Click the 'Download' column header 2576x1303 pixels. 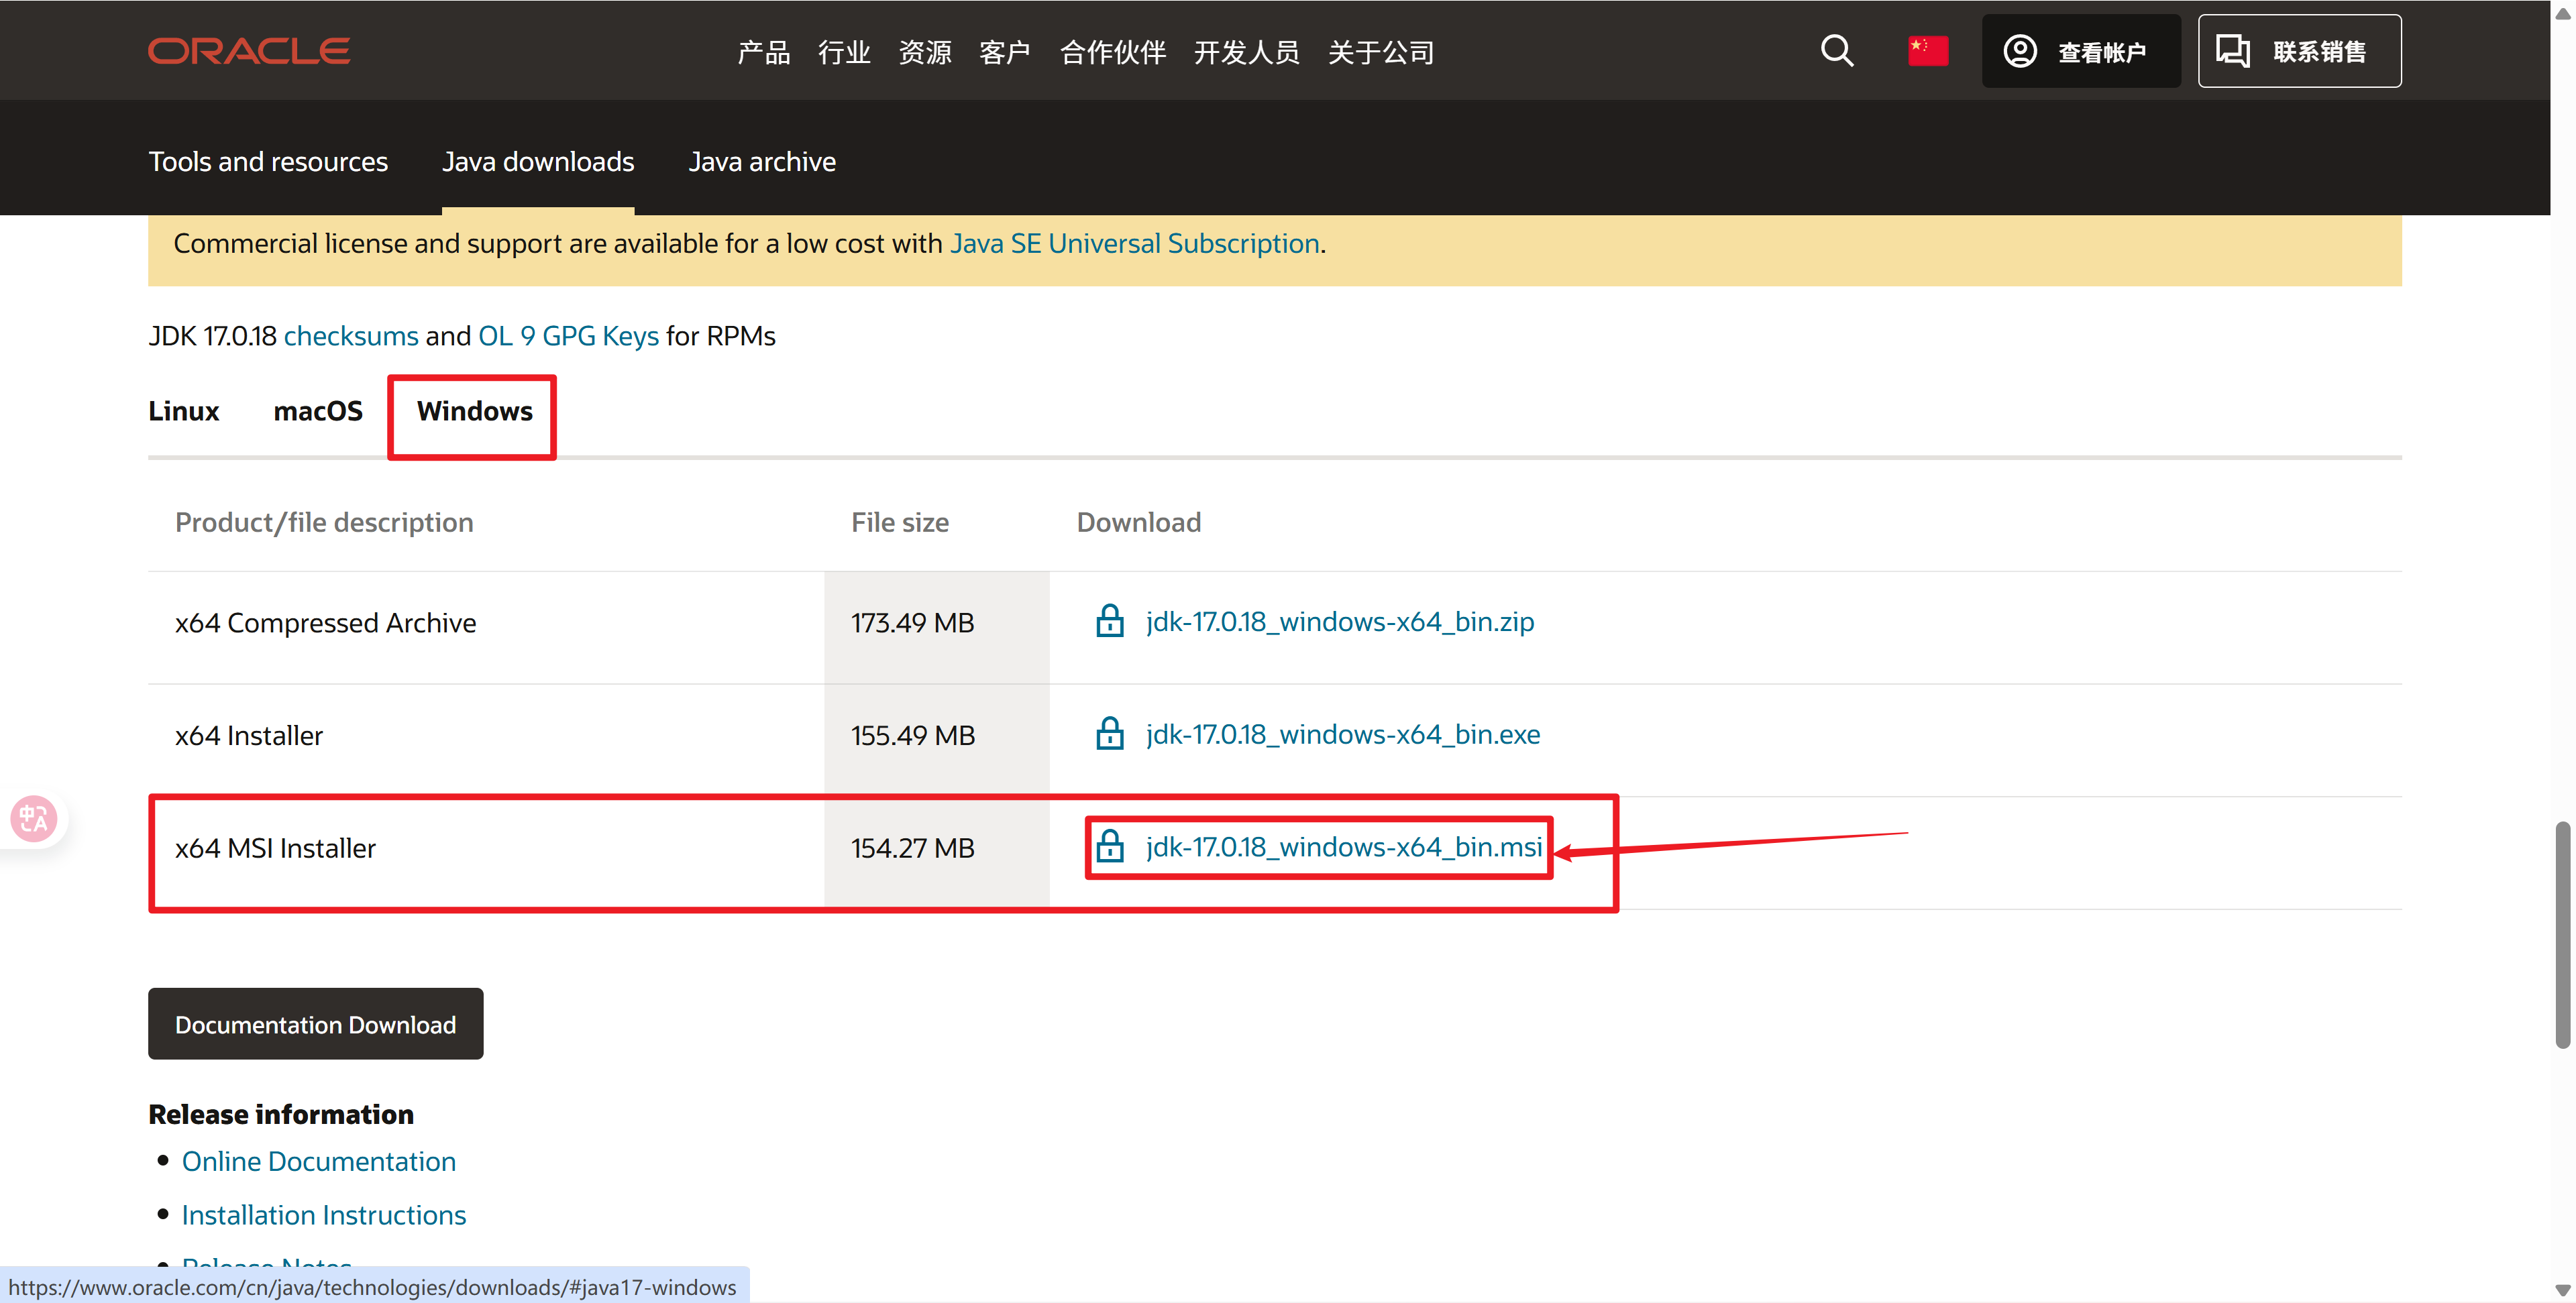[x=1139, y=522]
